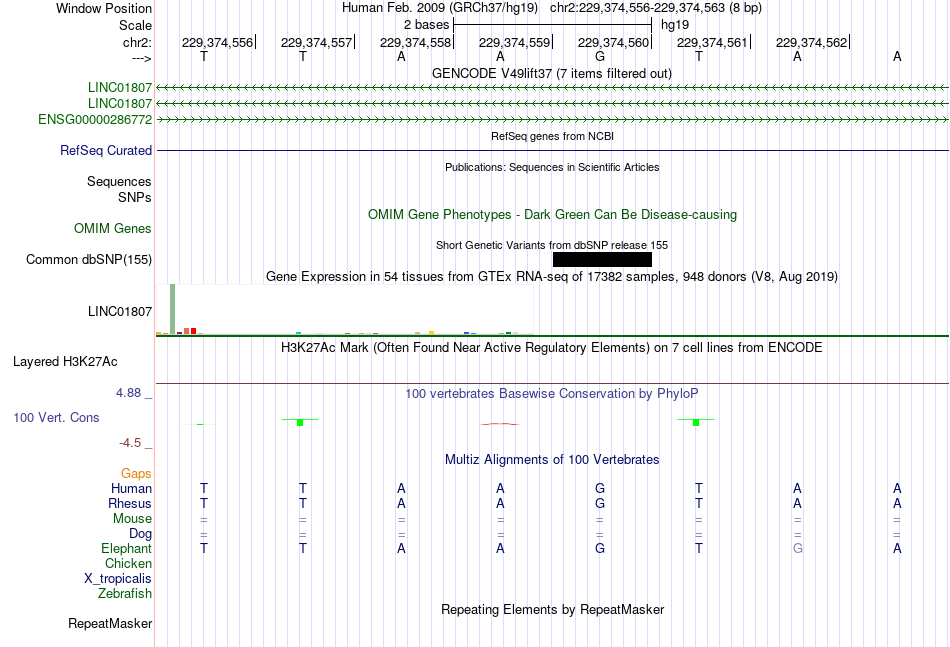Click the G base in reference sequence row
Screen dimensions: 950x647
coord(600,56)
